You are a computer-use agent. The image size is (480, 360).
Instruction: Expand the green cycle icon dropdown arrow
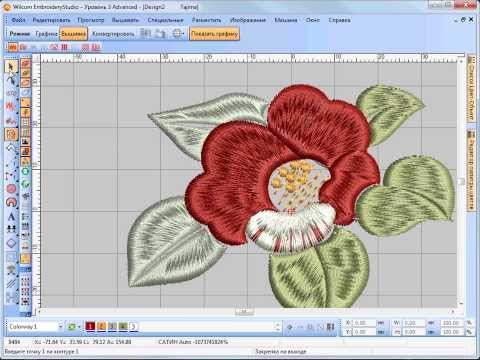click(79, 327)
